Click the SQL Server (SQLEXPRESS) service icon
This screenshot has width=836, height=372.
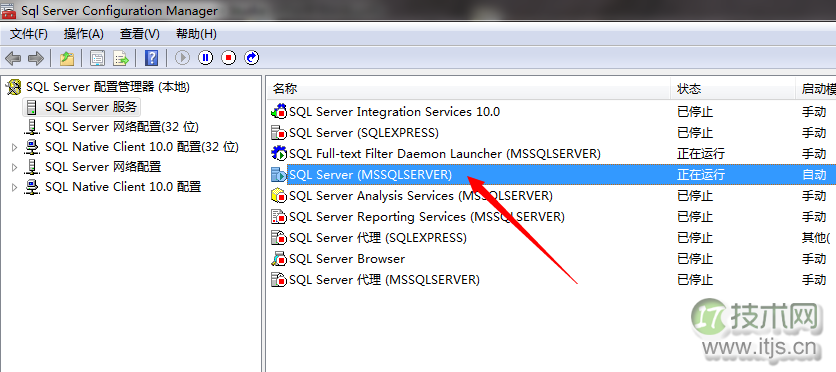[279, 133]
